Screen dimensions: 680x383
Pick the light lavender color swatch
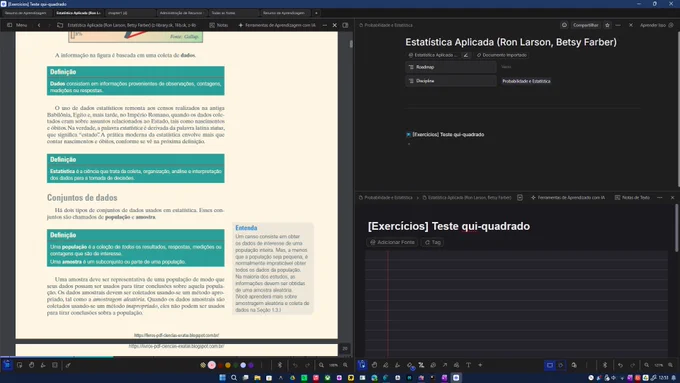click(x=243, y=365)
